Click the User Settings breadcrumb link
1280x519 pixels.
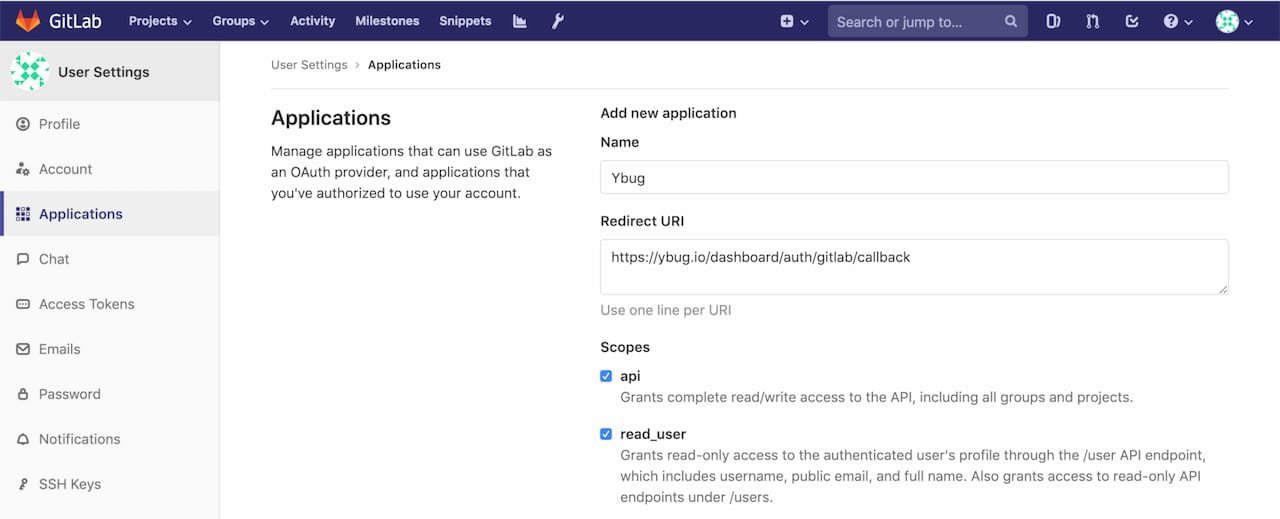309,65
